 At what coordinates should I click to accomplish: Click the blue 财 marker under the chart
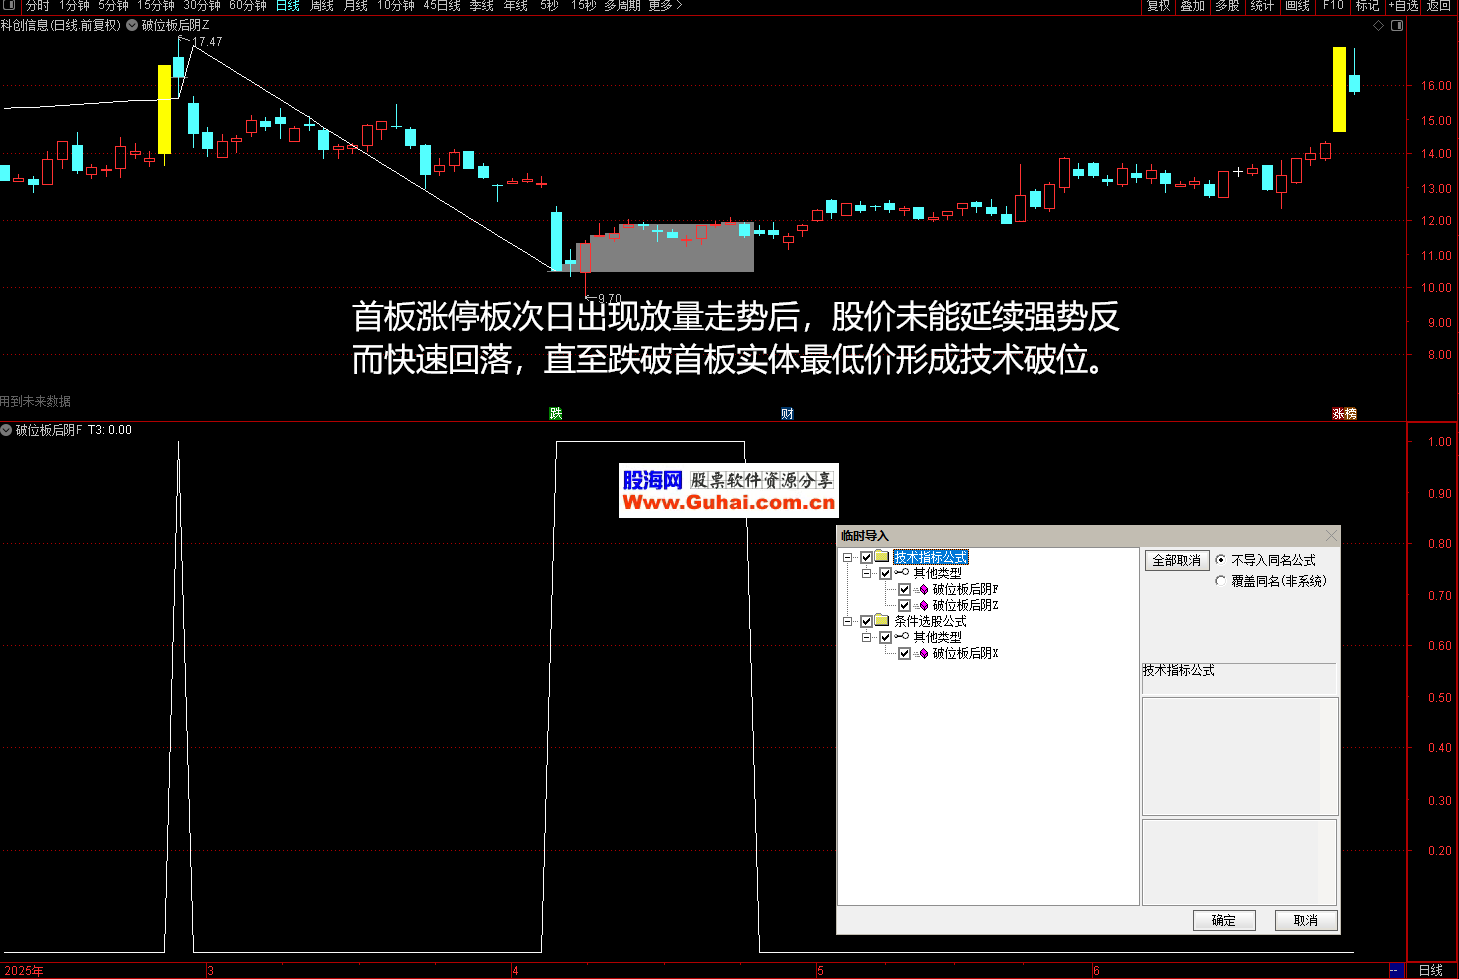point(787,413)
